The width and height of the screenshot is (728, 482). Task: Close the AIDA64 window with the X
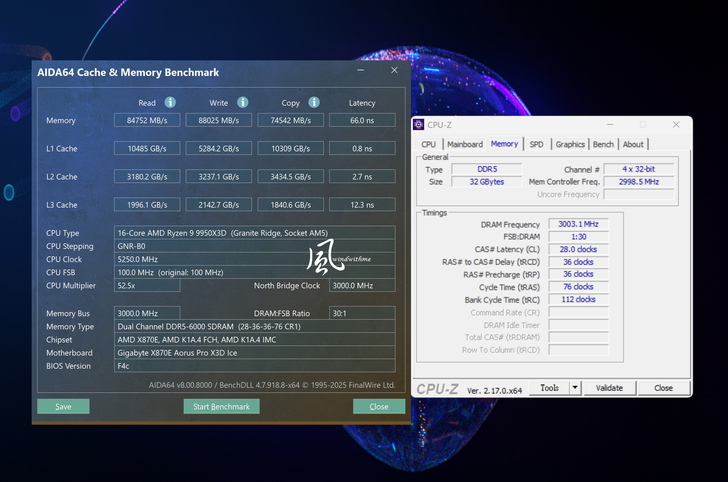[x=394, y=71]
